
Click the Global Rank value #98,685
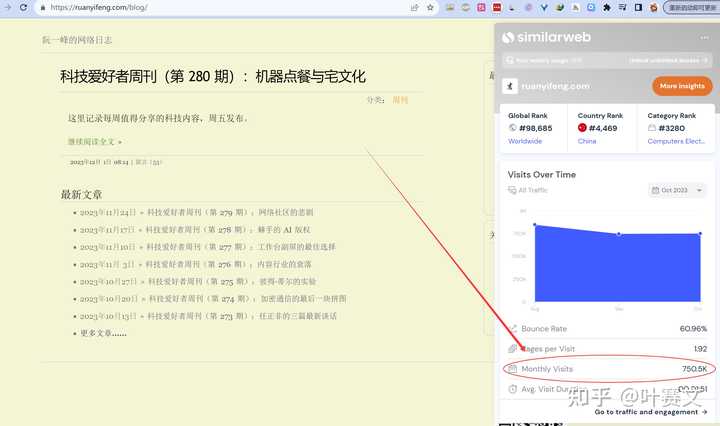(535, 128)
